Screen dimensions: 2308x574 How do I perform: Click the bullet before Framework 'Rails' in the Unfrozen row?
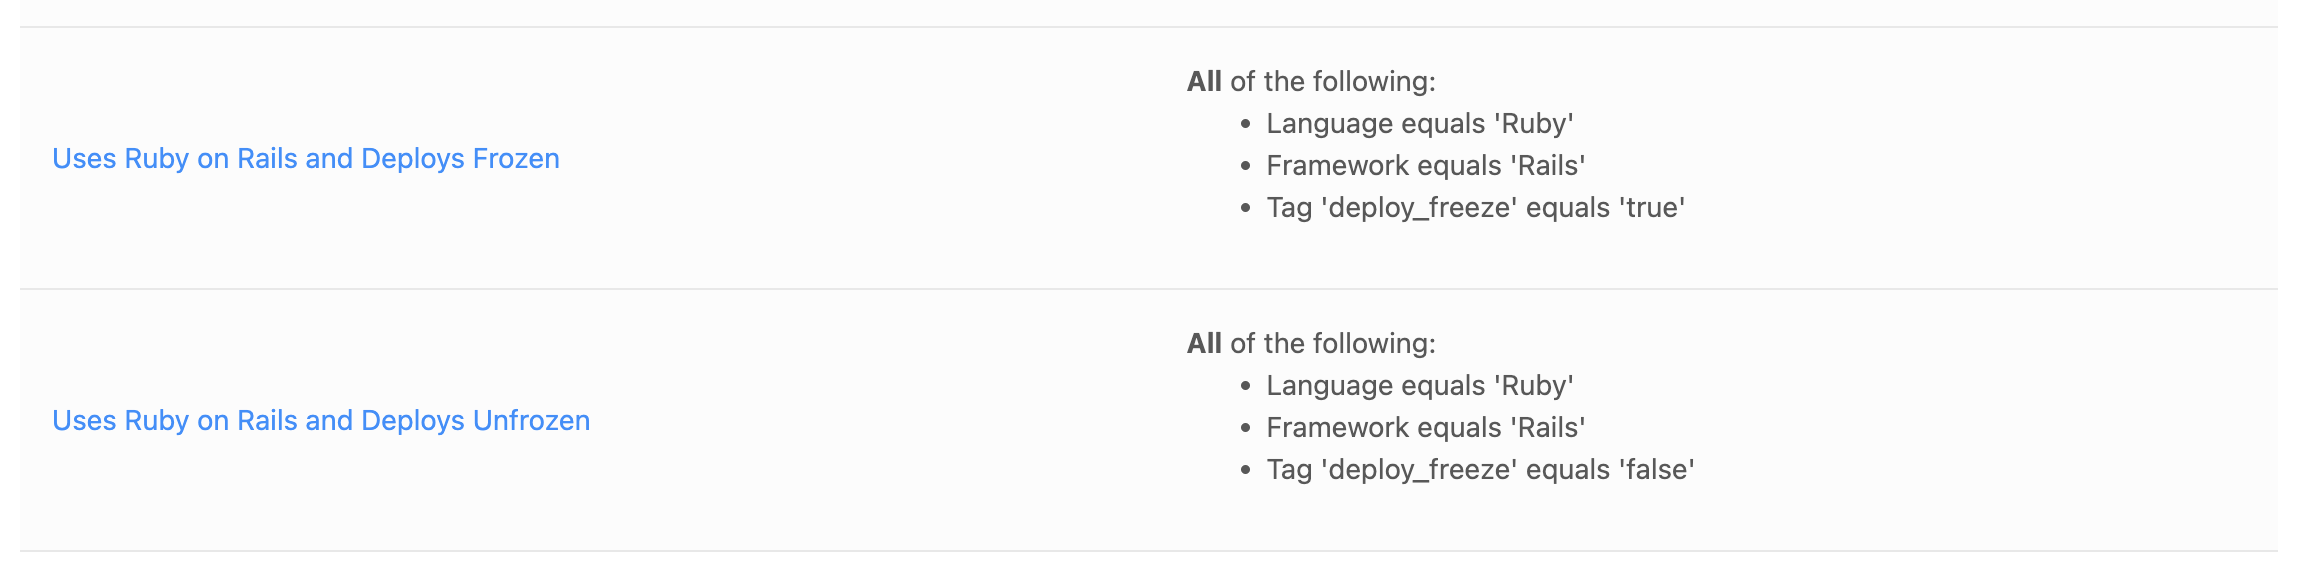coord(1245,428)
